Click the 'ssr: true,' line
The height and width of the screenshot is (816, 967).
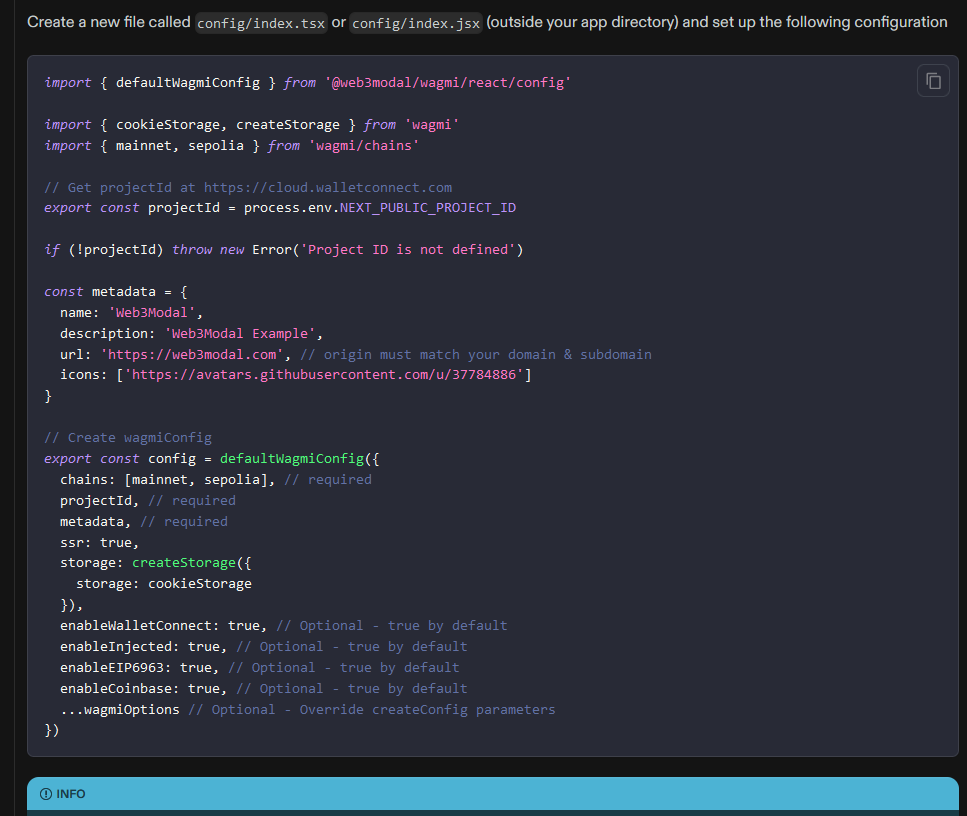pos(99,543)
